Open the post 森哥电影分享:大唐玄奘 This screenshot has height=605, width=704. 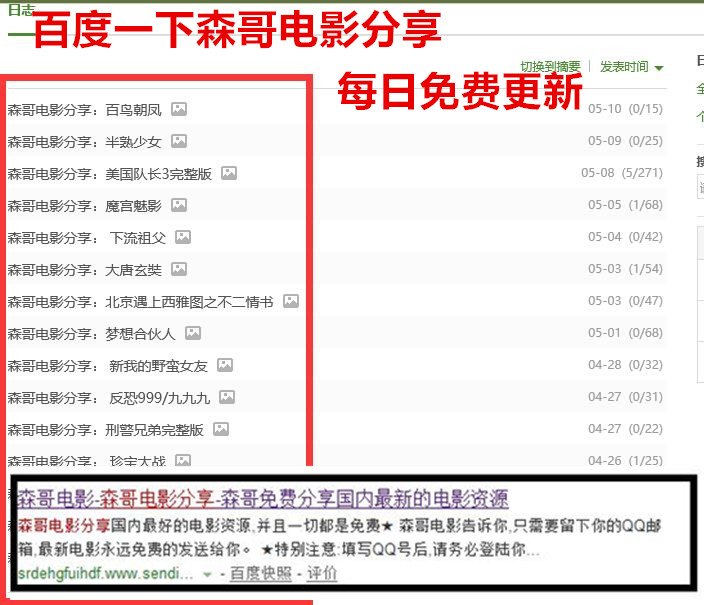click(84, 270)
